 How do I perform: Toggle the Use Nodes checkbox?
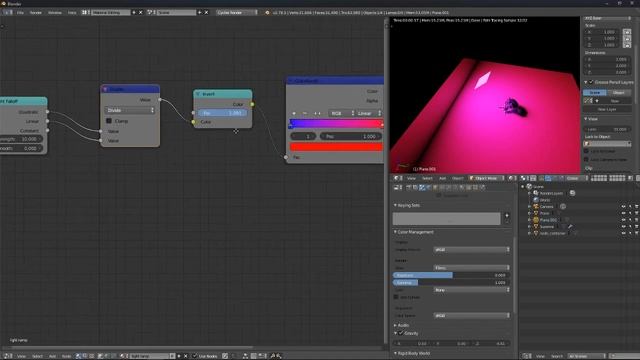coord(195,356)
